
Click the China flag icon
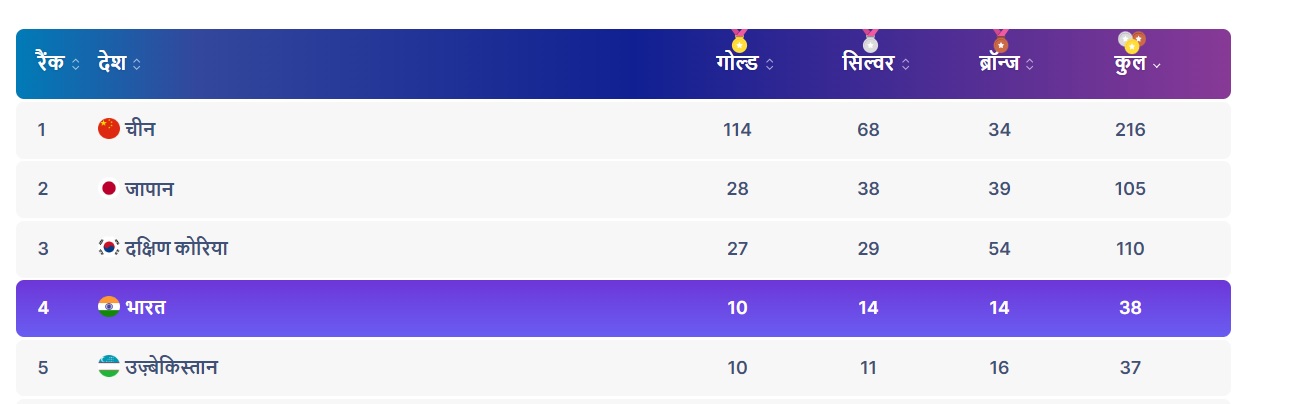pyautogui.click(x=109, y=129)
